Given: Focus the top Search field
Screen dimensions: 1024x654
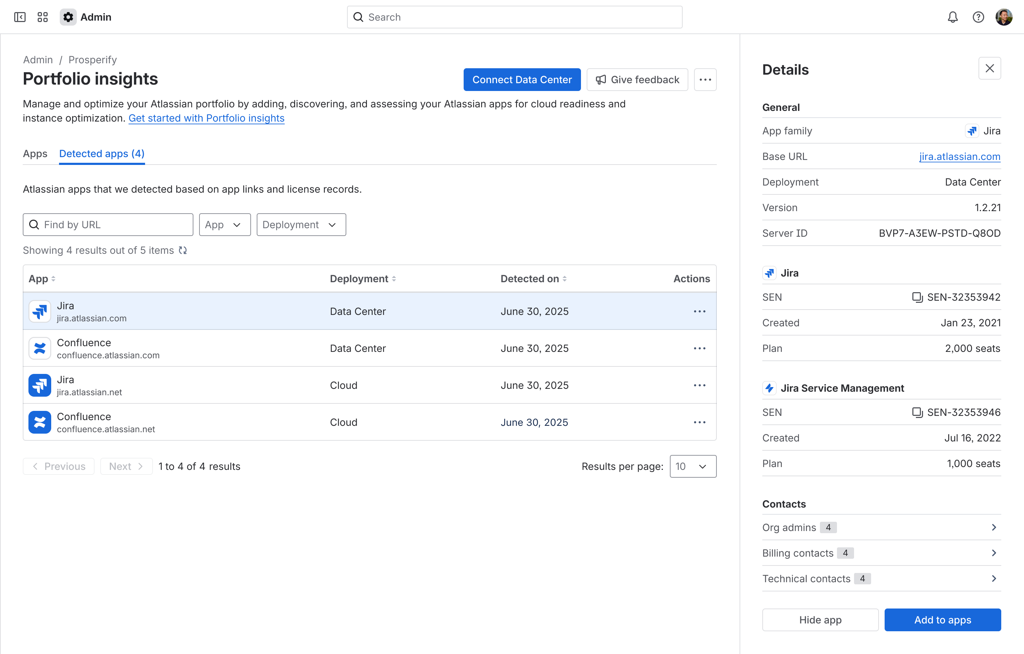Looking at the screenshot, I should [x=515, y=17].
